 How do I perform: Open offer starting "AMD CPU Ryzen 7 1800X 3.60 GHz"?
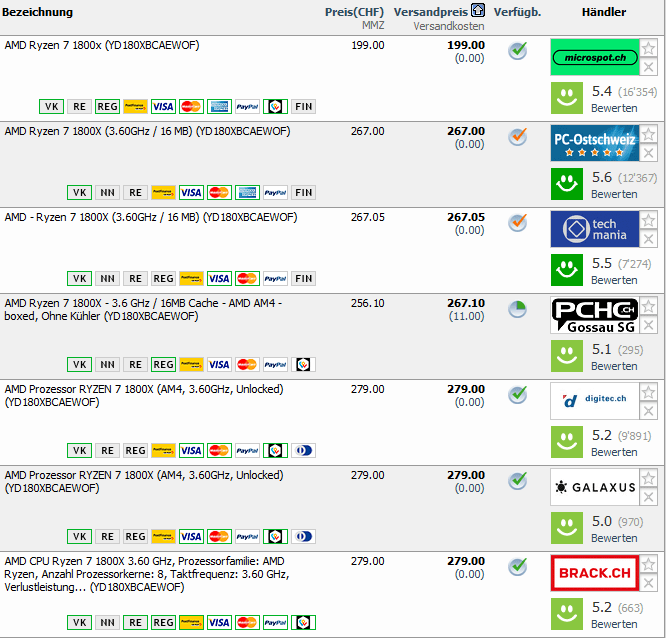tap(147, 574)
